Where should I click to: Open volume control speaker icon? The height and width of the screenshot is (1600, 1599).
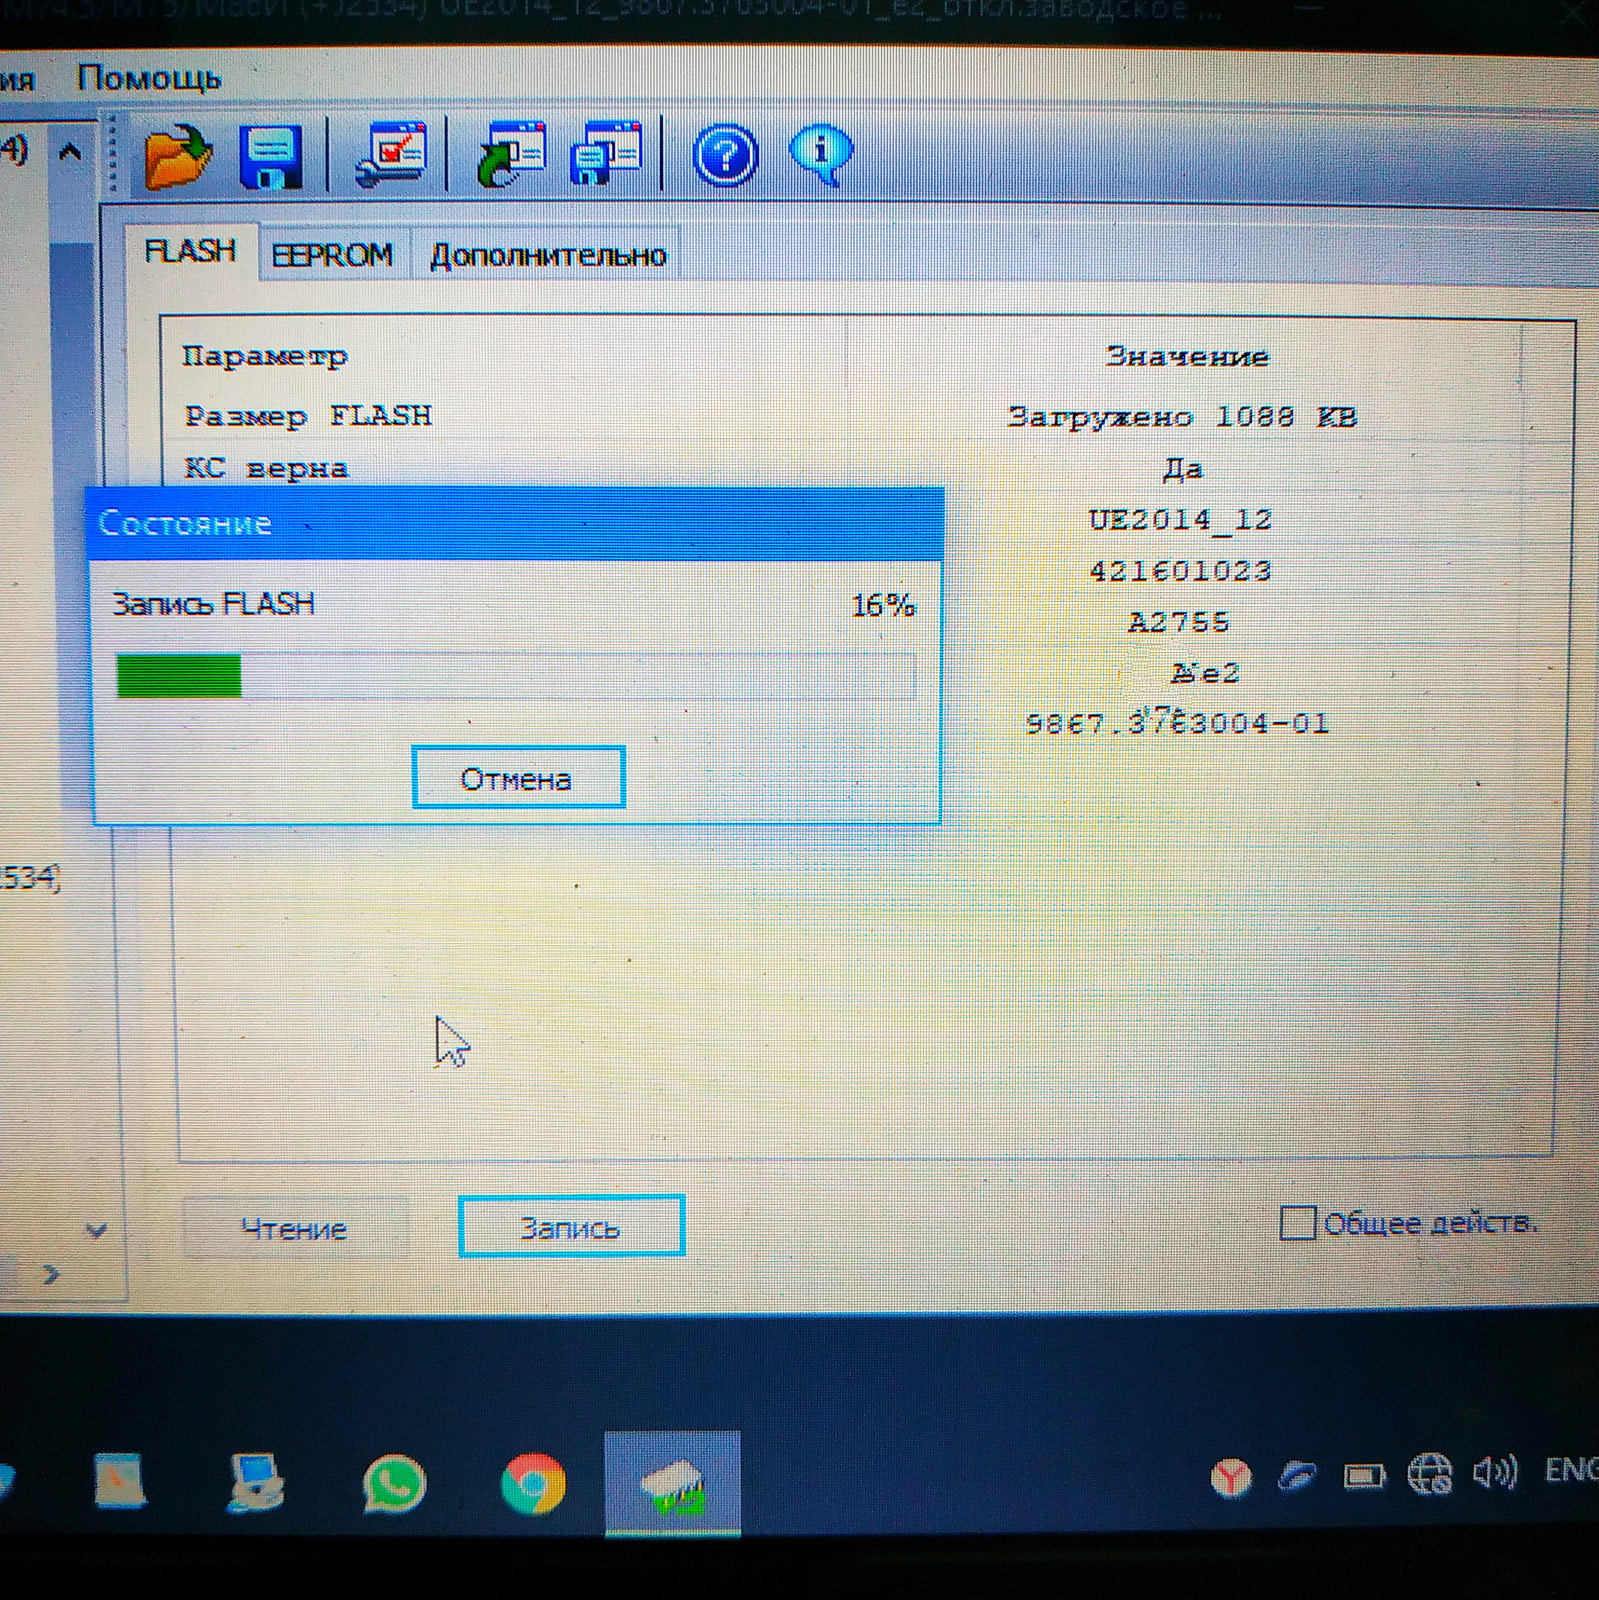pos(1495,1472)
